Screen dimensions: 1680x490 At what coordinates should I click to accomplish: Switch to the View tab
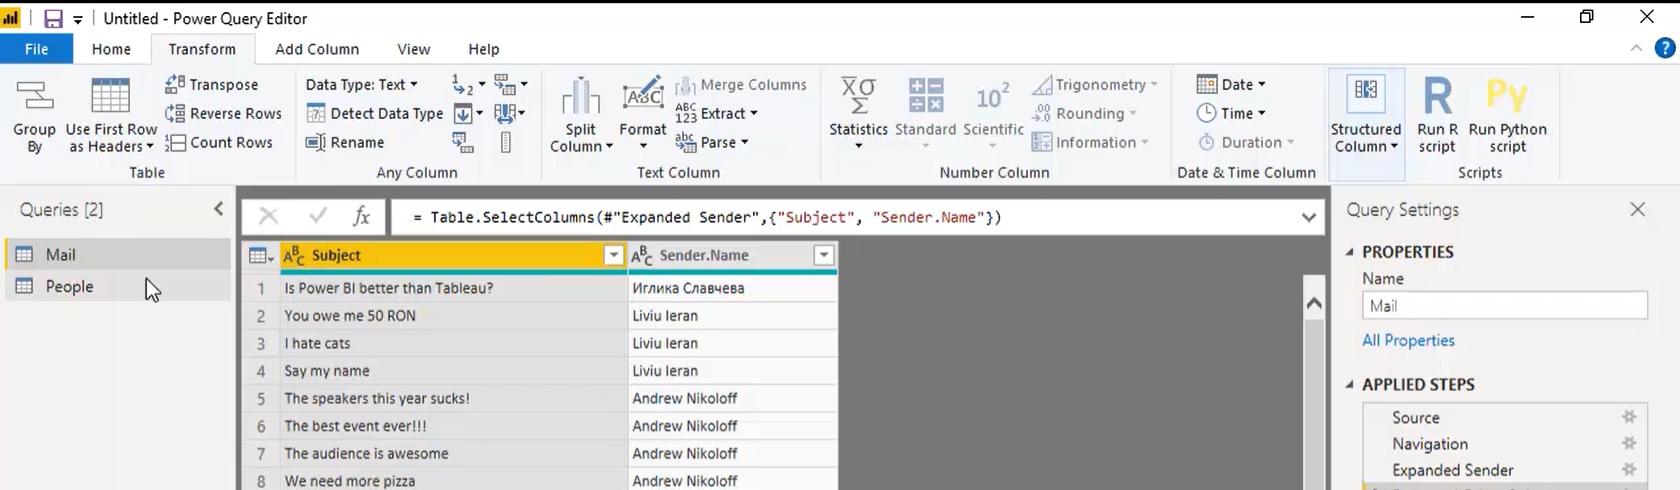coord(413,49)
